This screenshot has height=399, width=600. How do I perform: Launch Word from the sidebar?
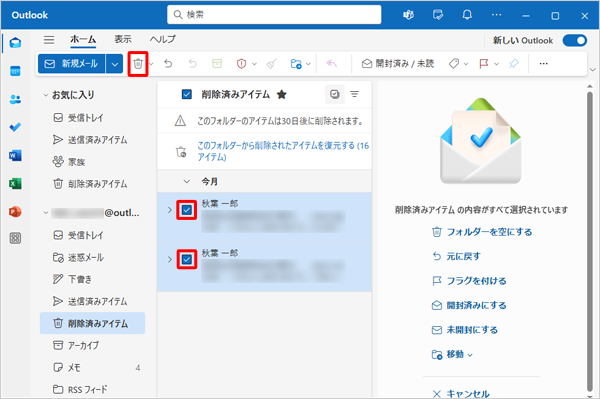15,155
